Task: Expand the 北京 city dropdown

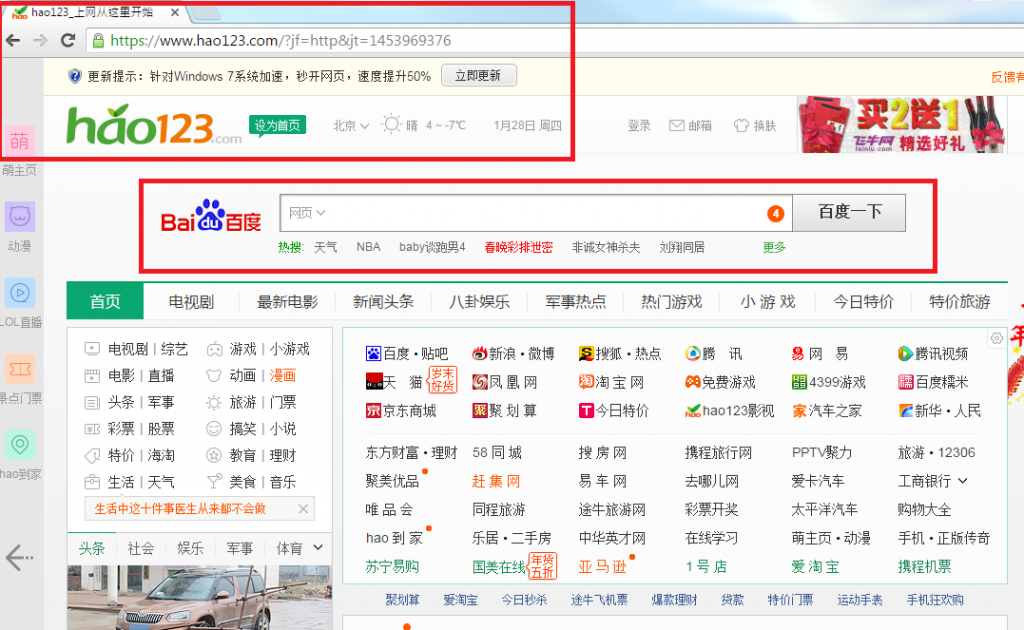Action: pyautogui.click(x=351, y=126)
